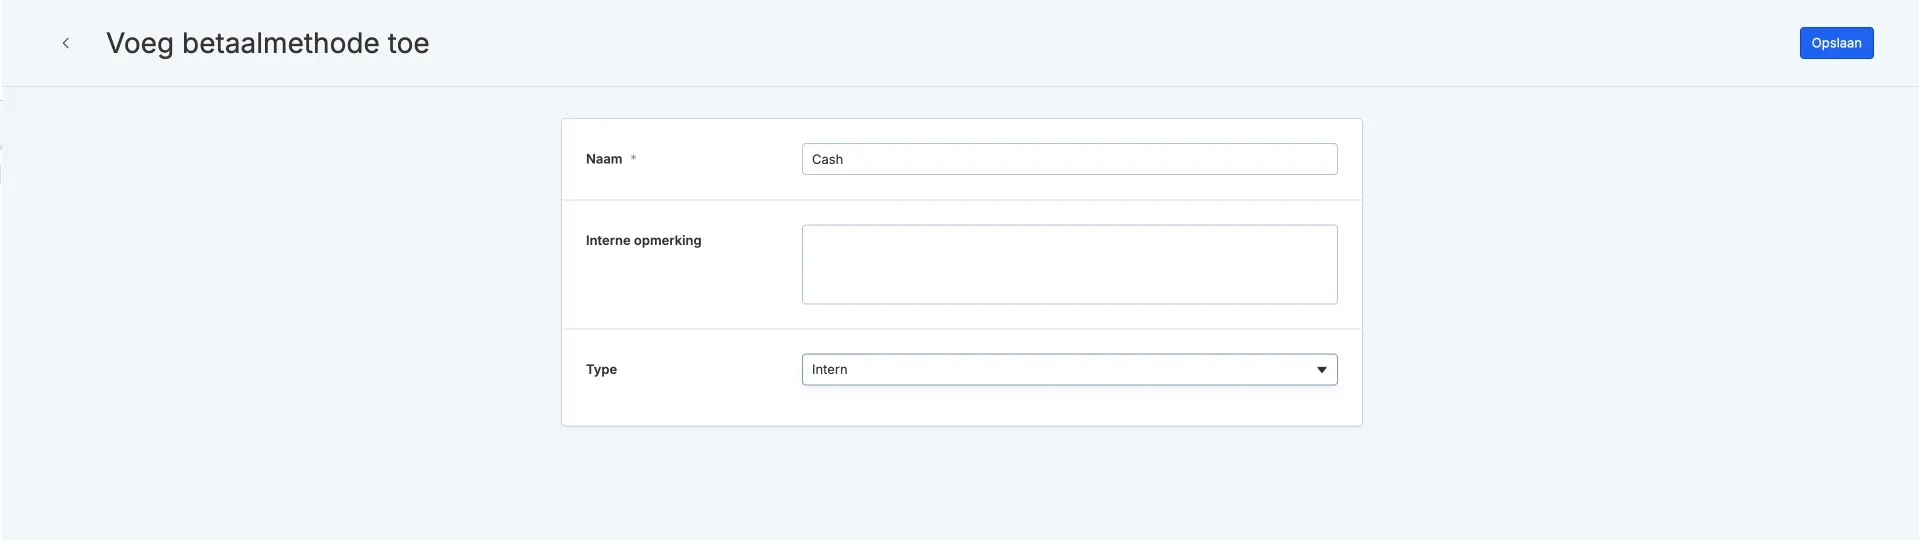Click inside the Interne opmerking text area
The image size is (1919, 540).
[x=1069, y=264]
